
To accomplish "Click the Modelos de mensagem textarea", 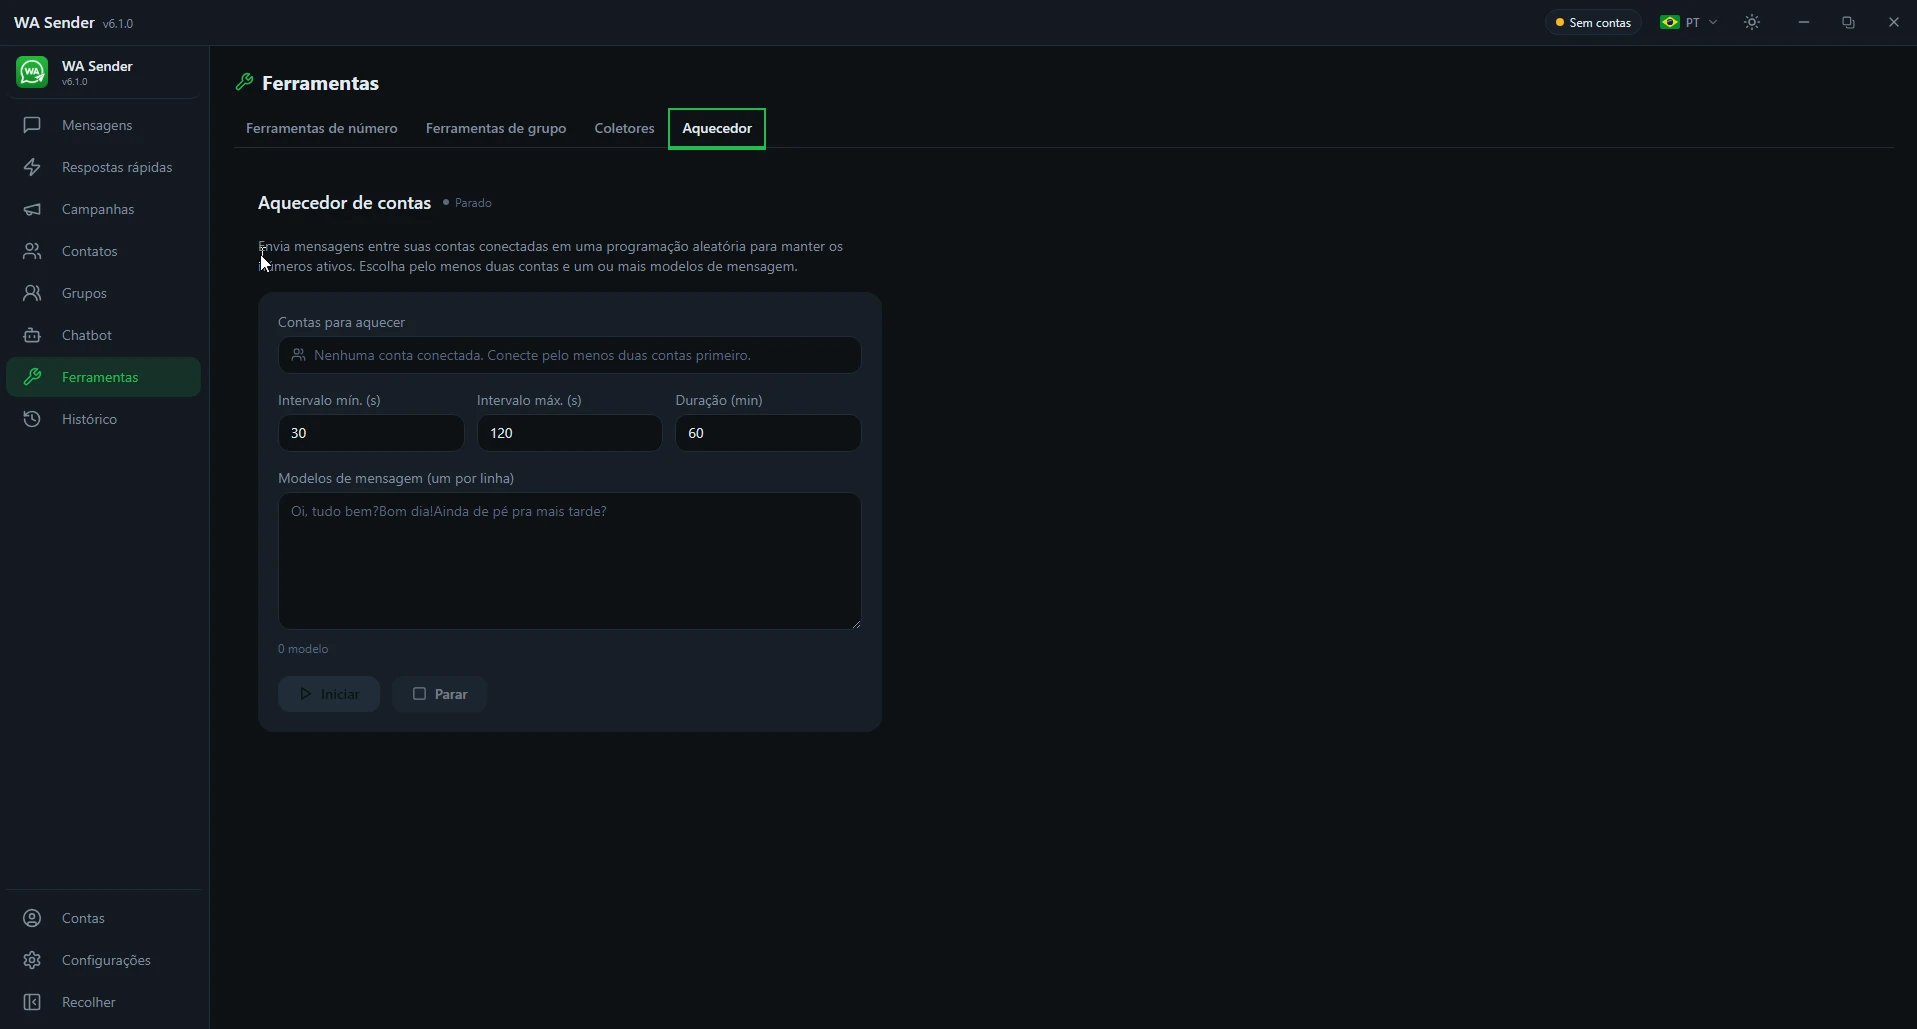I will (x=569, y=561).
